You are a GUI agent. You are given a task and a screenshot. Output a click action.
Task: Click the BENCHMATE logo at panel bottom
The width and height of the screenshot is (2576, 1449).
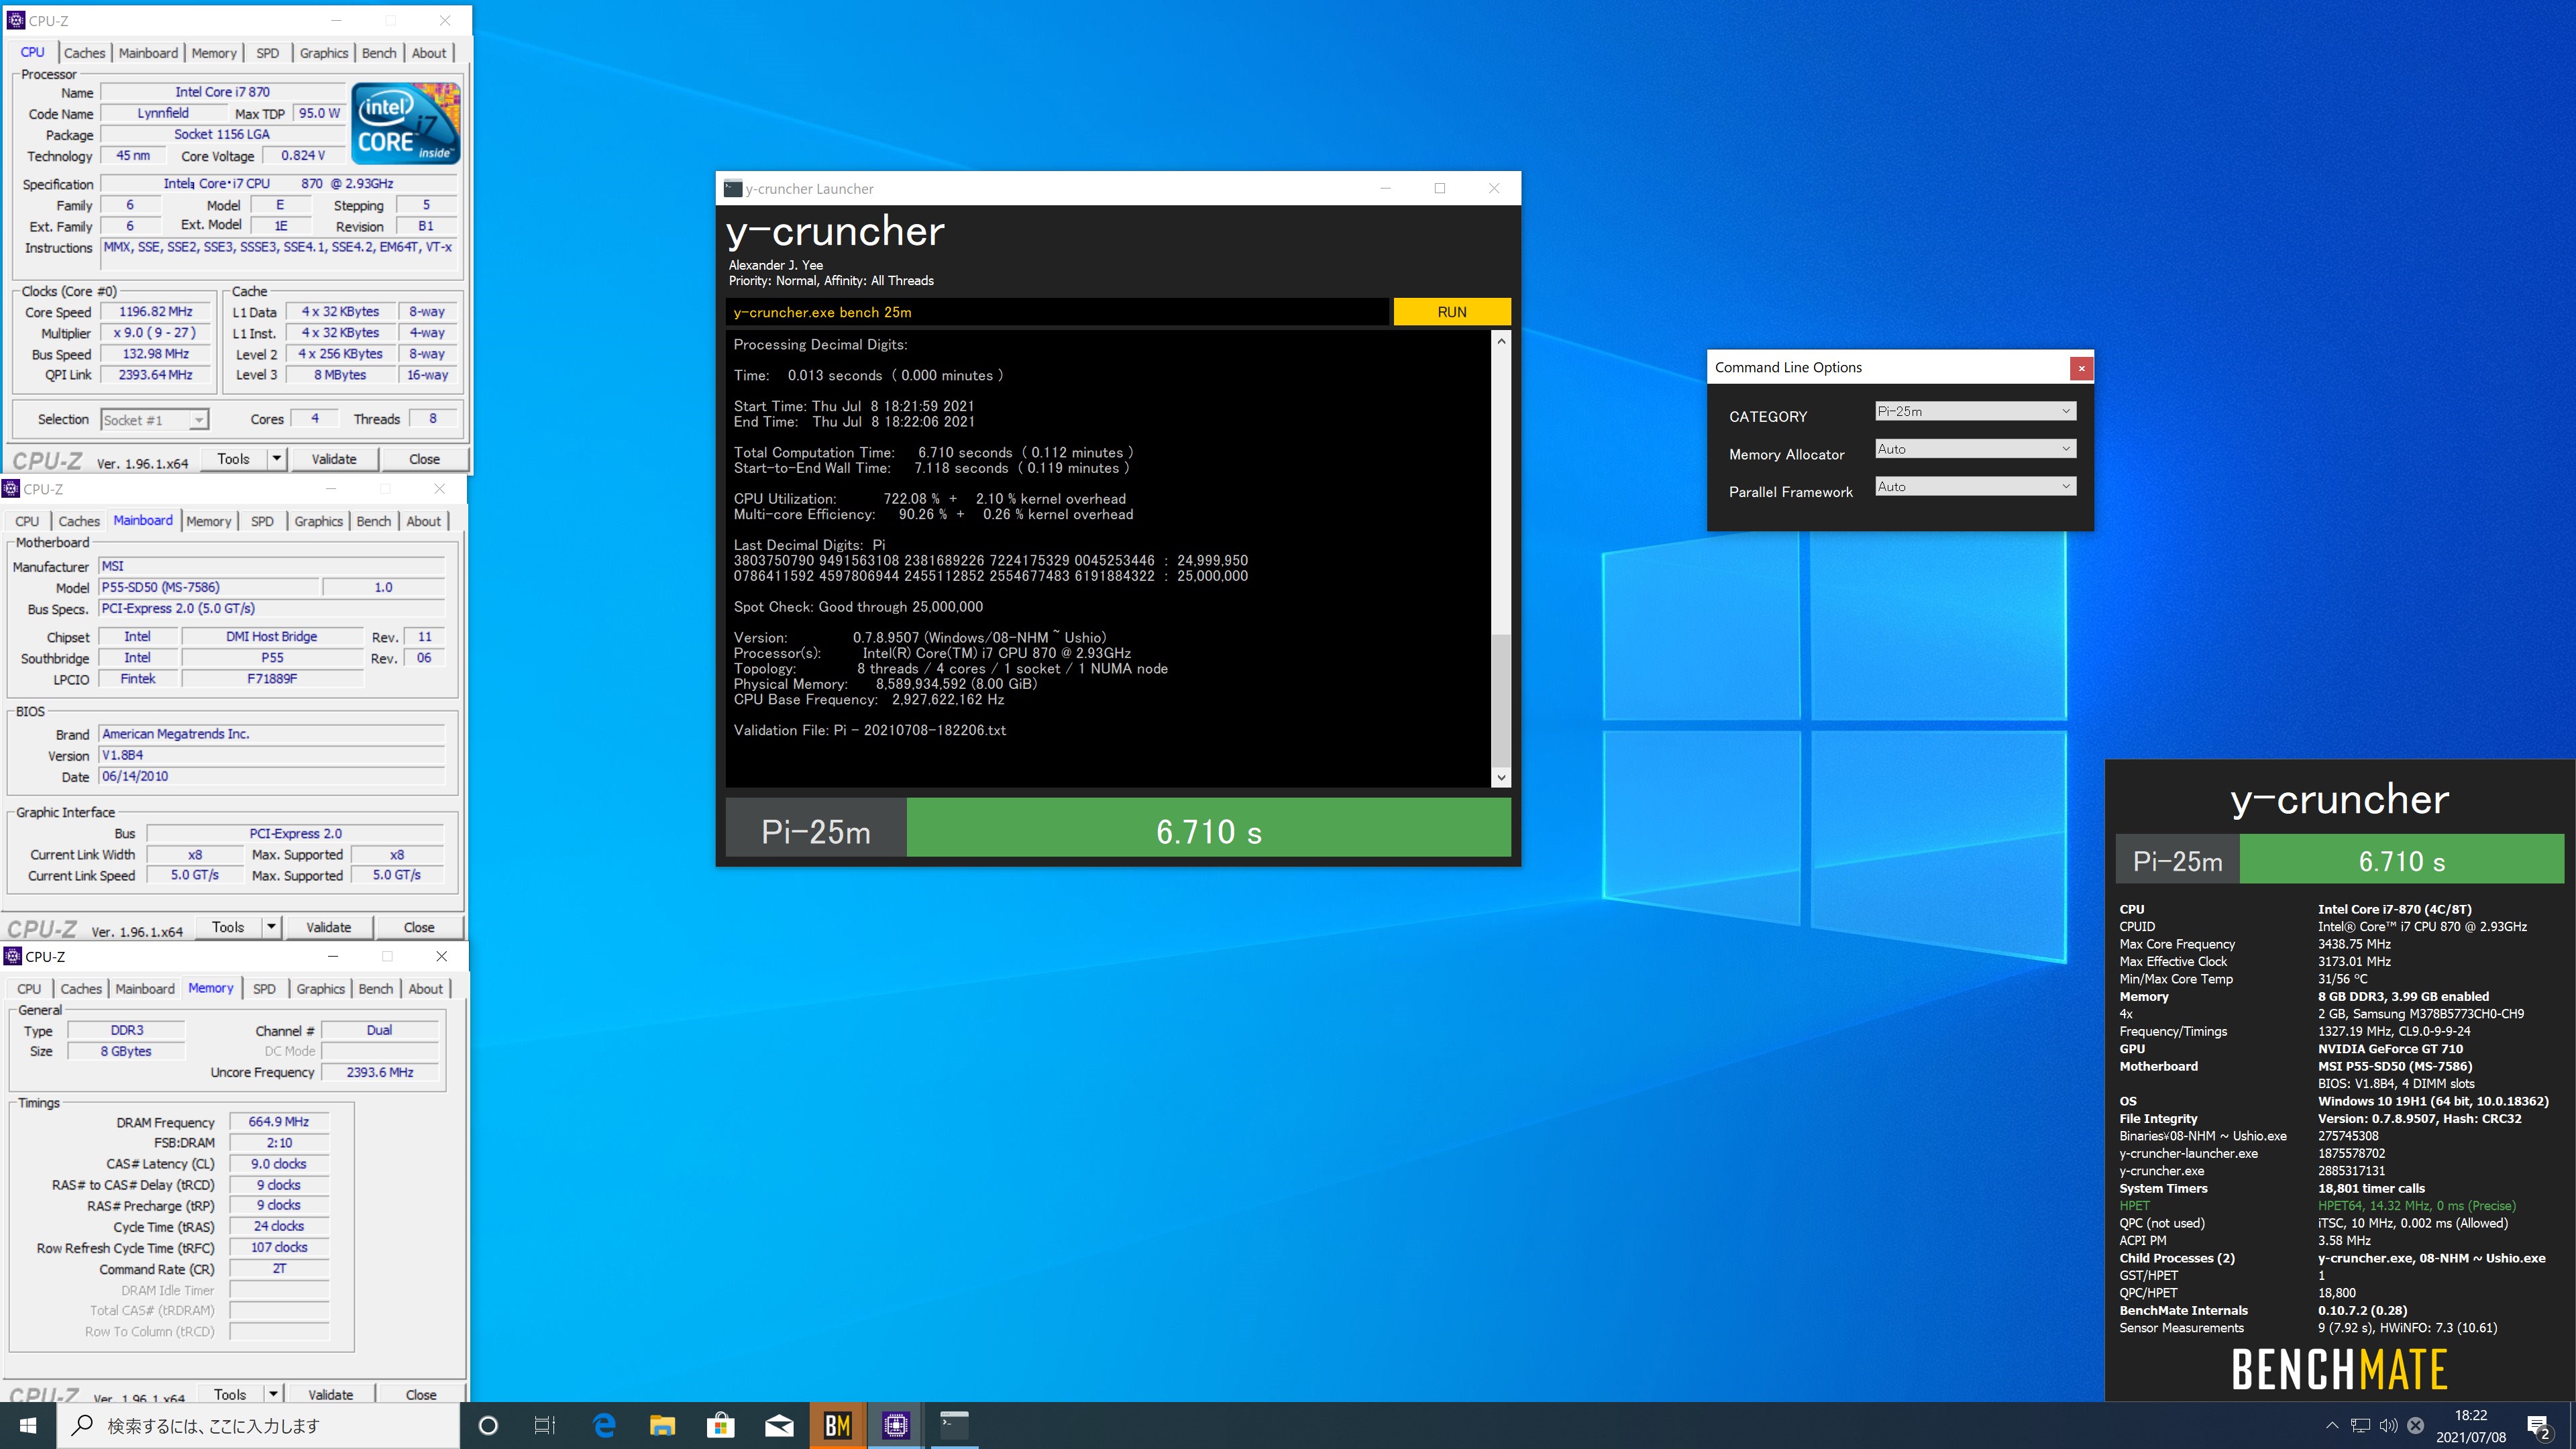[2339, 1369]
